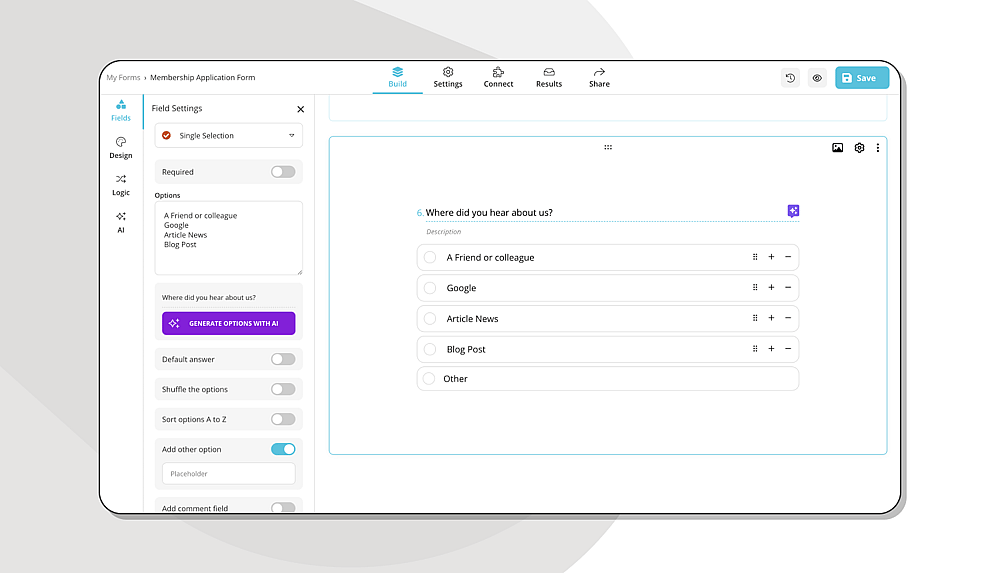Select the 'A Friend or colleague' radio button
The image size is (1000, 573).
click(430, 257)
